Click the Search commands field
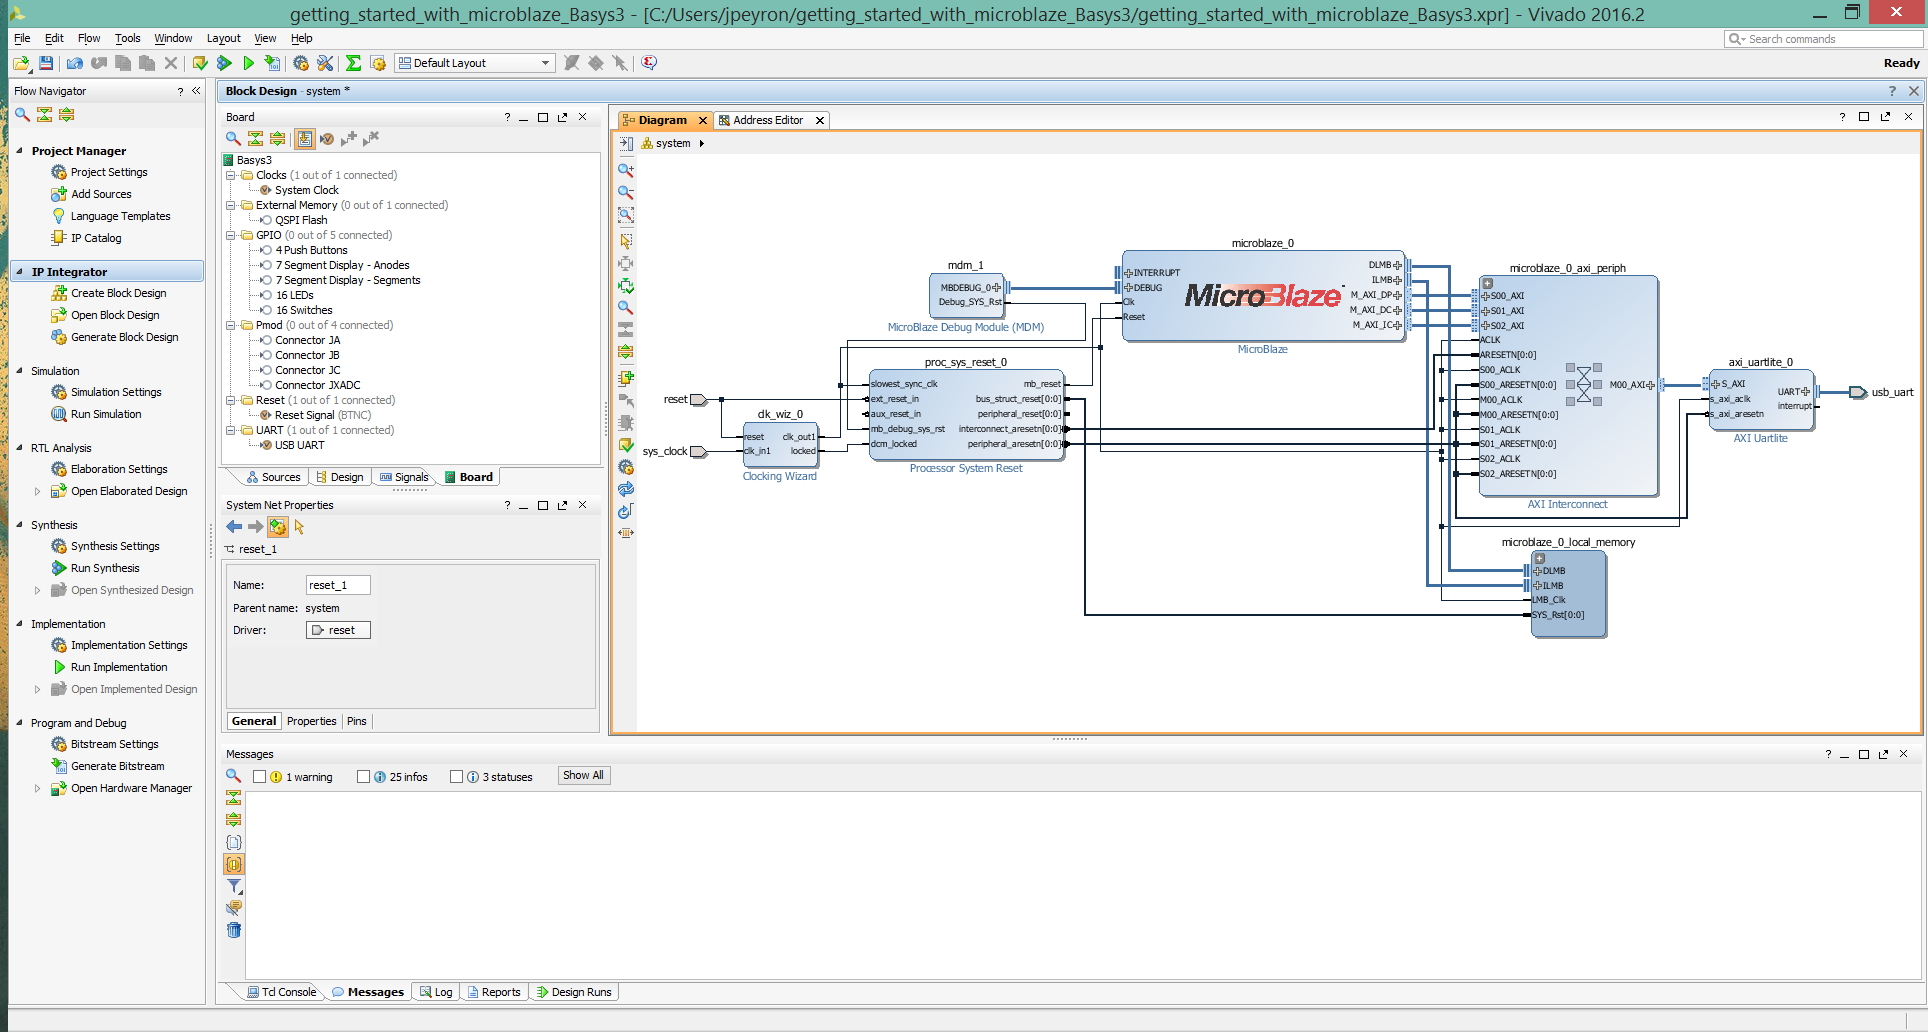This screenshot has width=1928, height=1032. [1824, 39]
